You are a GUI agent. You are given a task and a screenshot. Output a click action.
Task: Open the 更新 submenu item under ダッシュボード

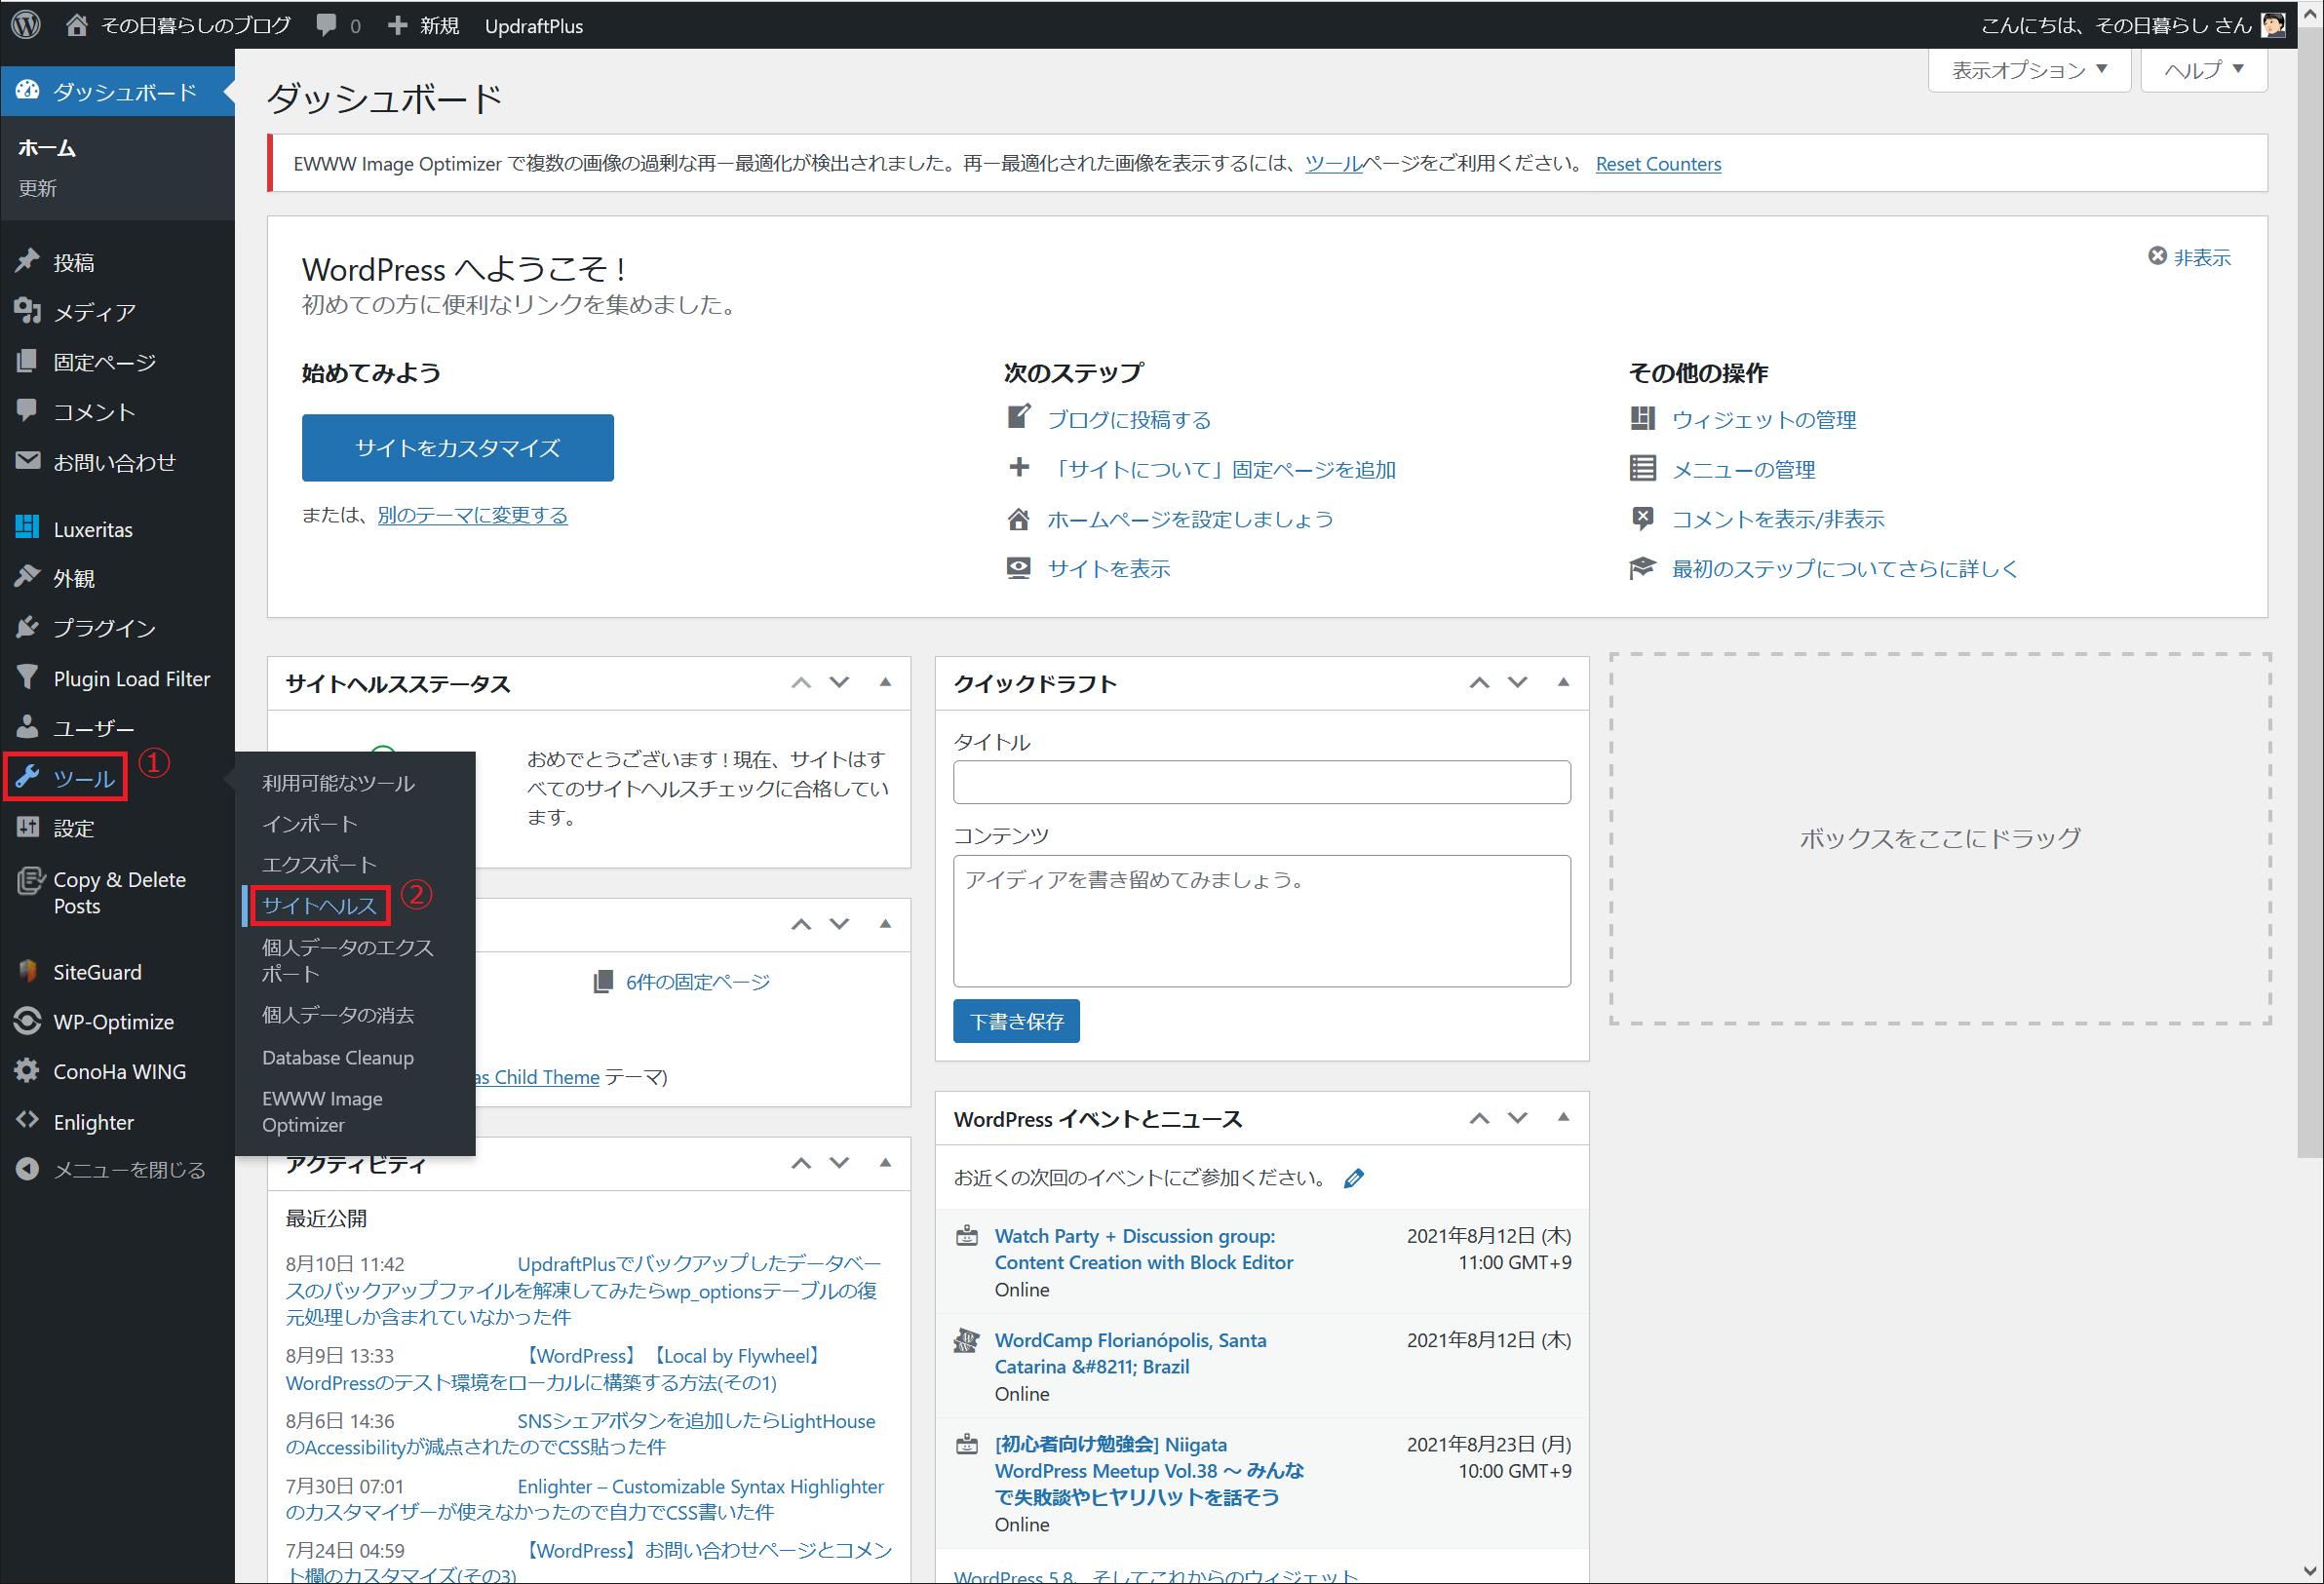tap(38, 188)
